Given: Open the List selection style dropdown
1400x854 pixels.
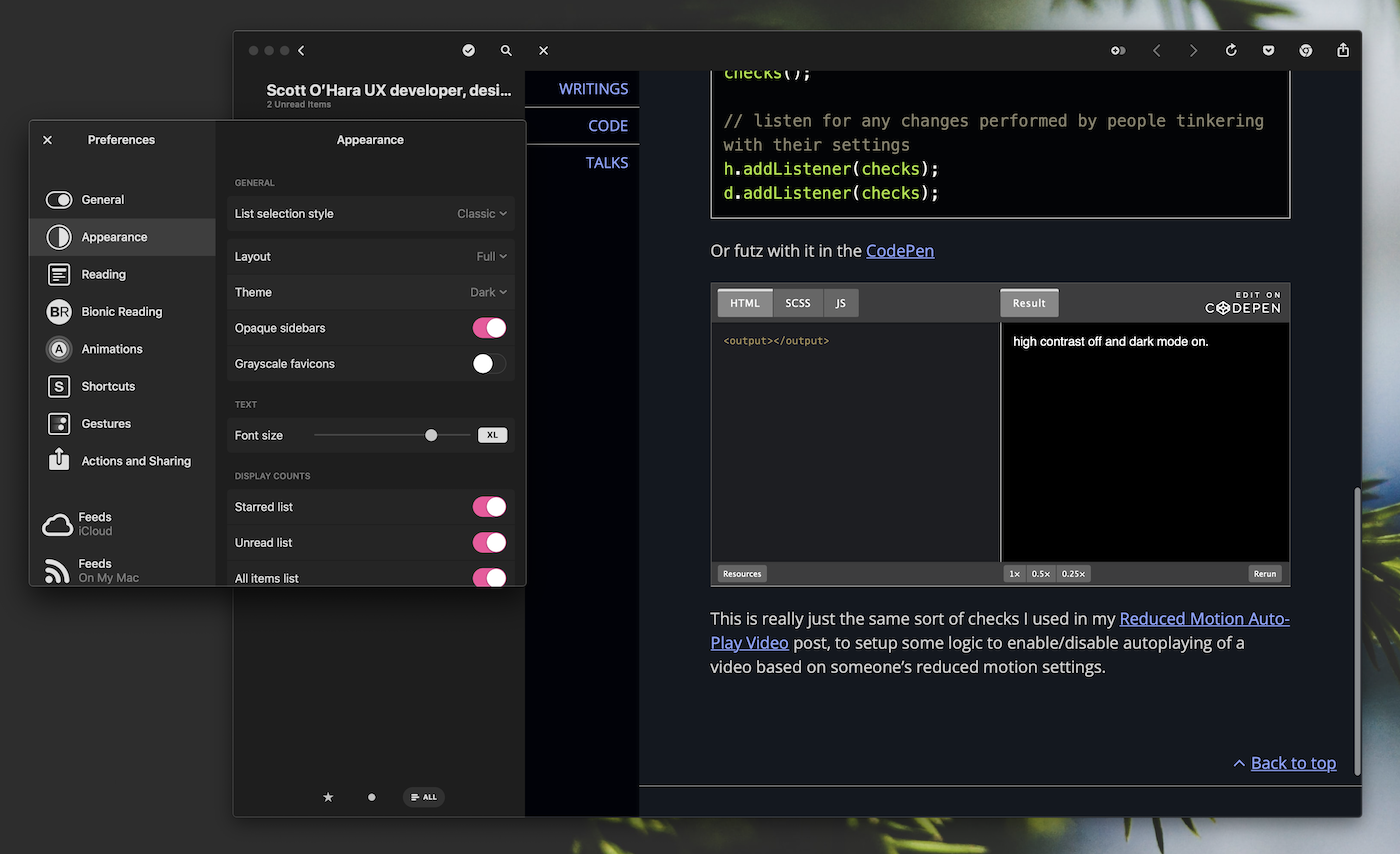Looking at the screenshot, I should pos(482,214).
